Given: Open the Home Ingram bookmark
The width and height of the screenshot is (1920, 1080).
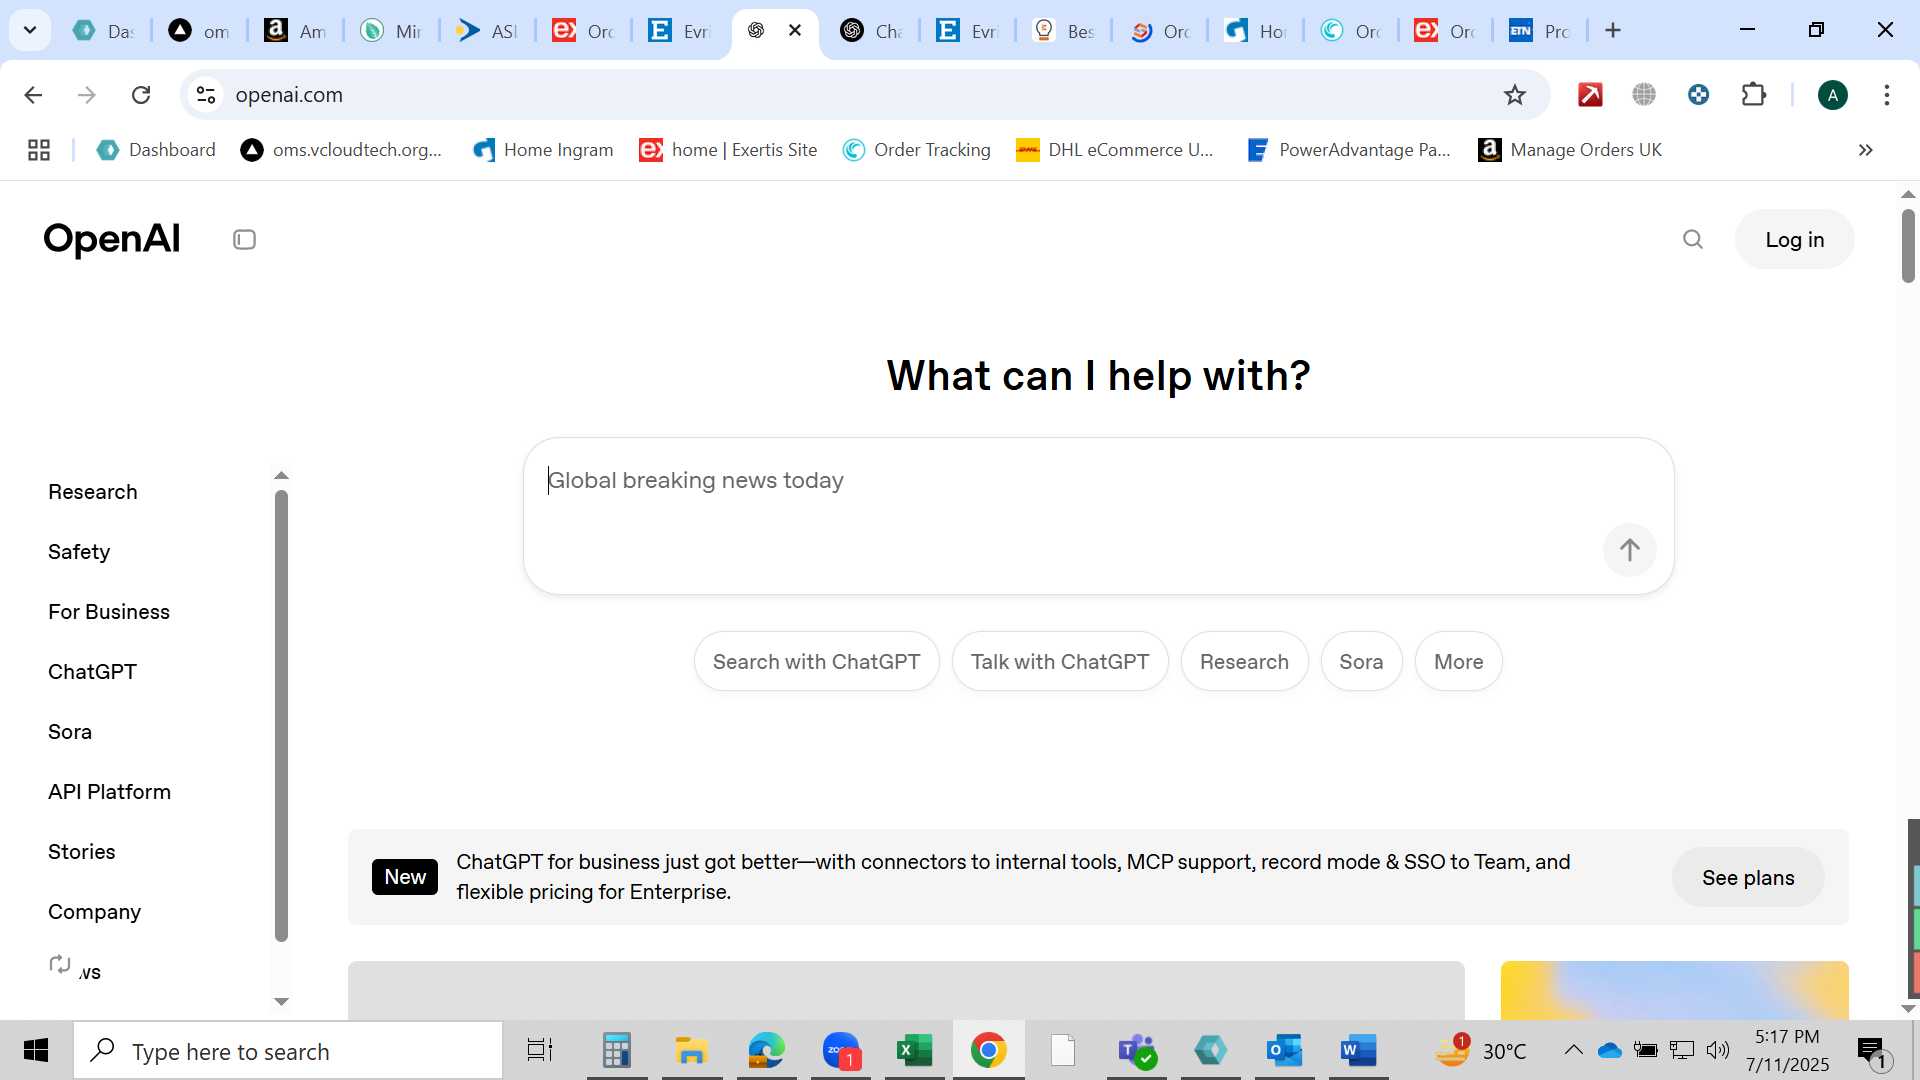Looking at the screenshot, I should pos(543,150).
